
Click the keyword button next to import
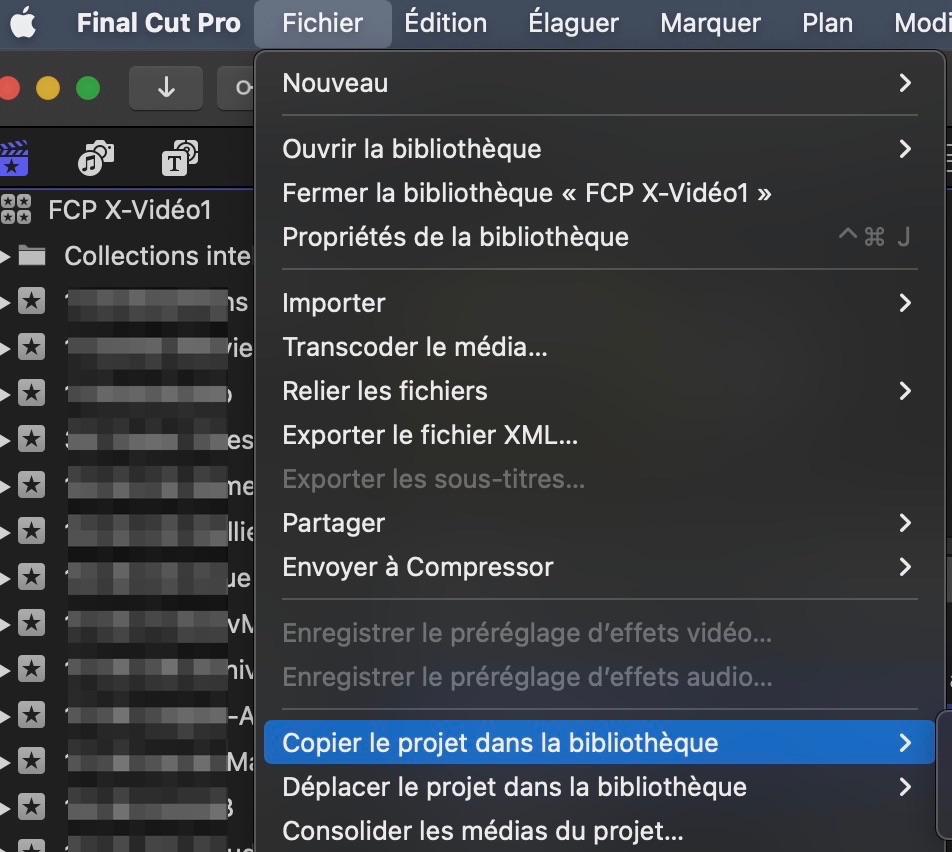pyautogui.click(x=237, y=88)
